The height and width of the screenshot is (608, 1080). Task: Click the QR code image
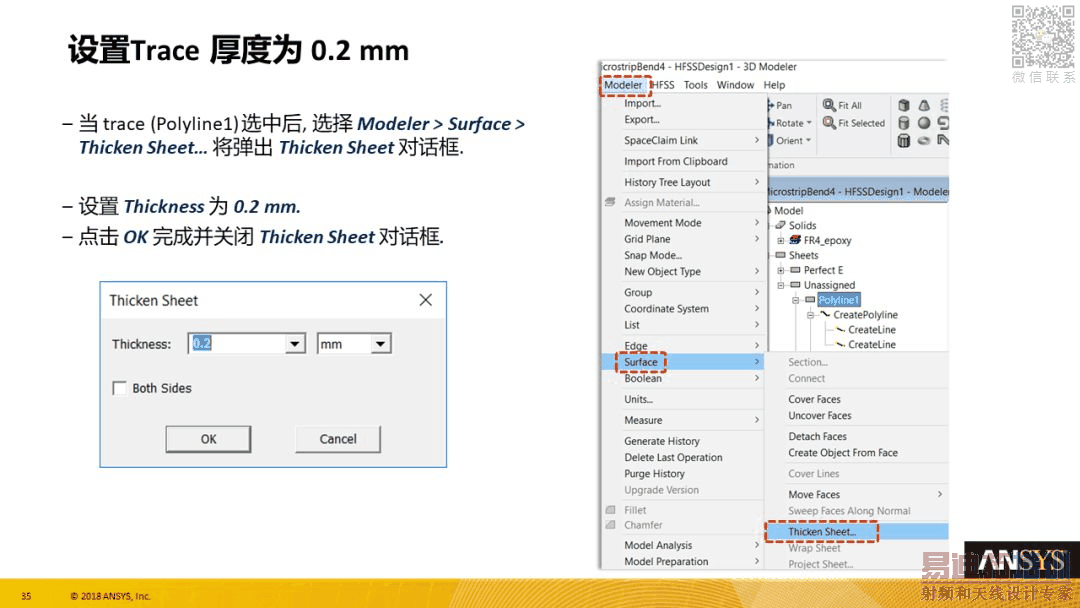1043,36
